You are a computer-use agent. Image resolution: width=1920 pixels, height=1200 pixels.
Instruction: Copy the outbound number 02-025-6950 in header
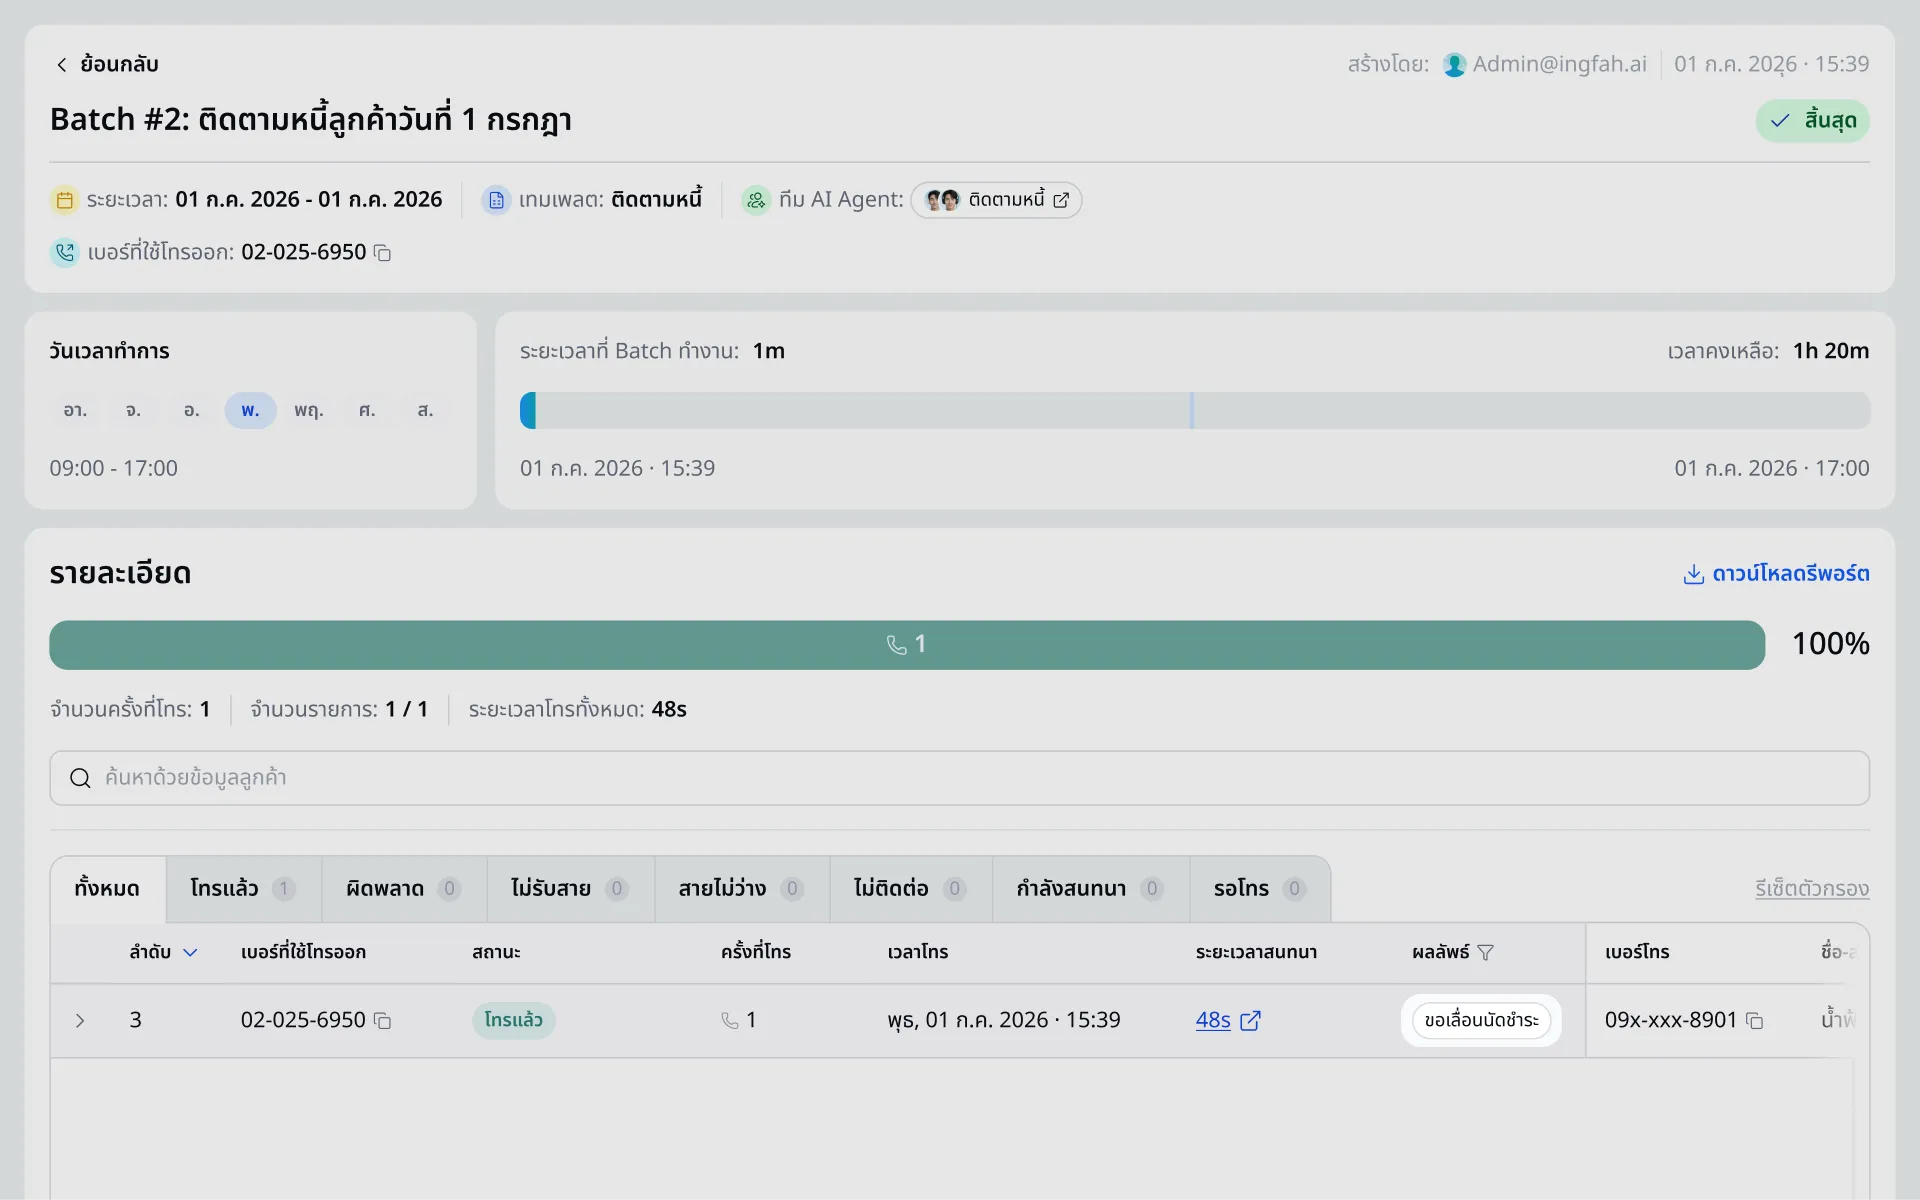click(382, 253)
